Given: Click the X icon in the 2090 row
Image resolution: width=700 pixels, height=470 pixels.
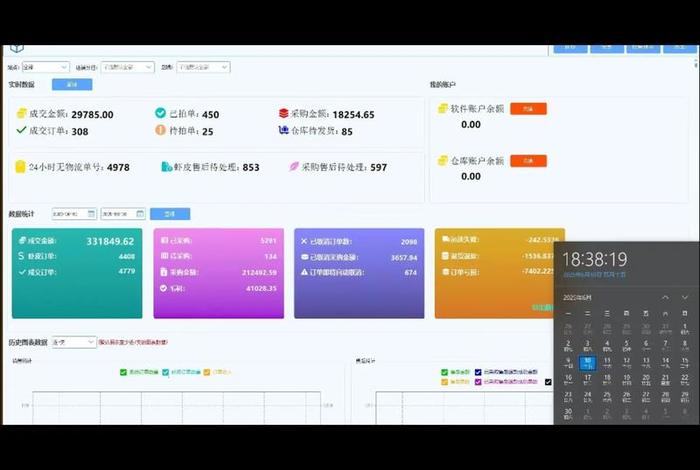Looking at the screenshot, I should [x=304, y=241].
